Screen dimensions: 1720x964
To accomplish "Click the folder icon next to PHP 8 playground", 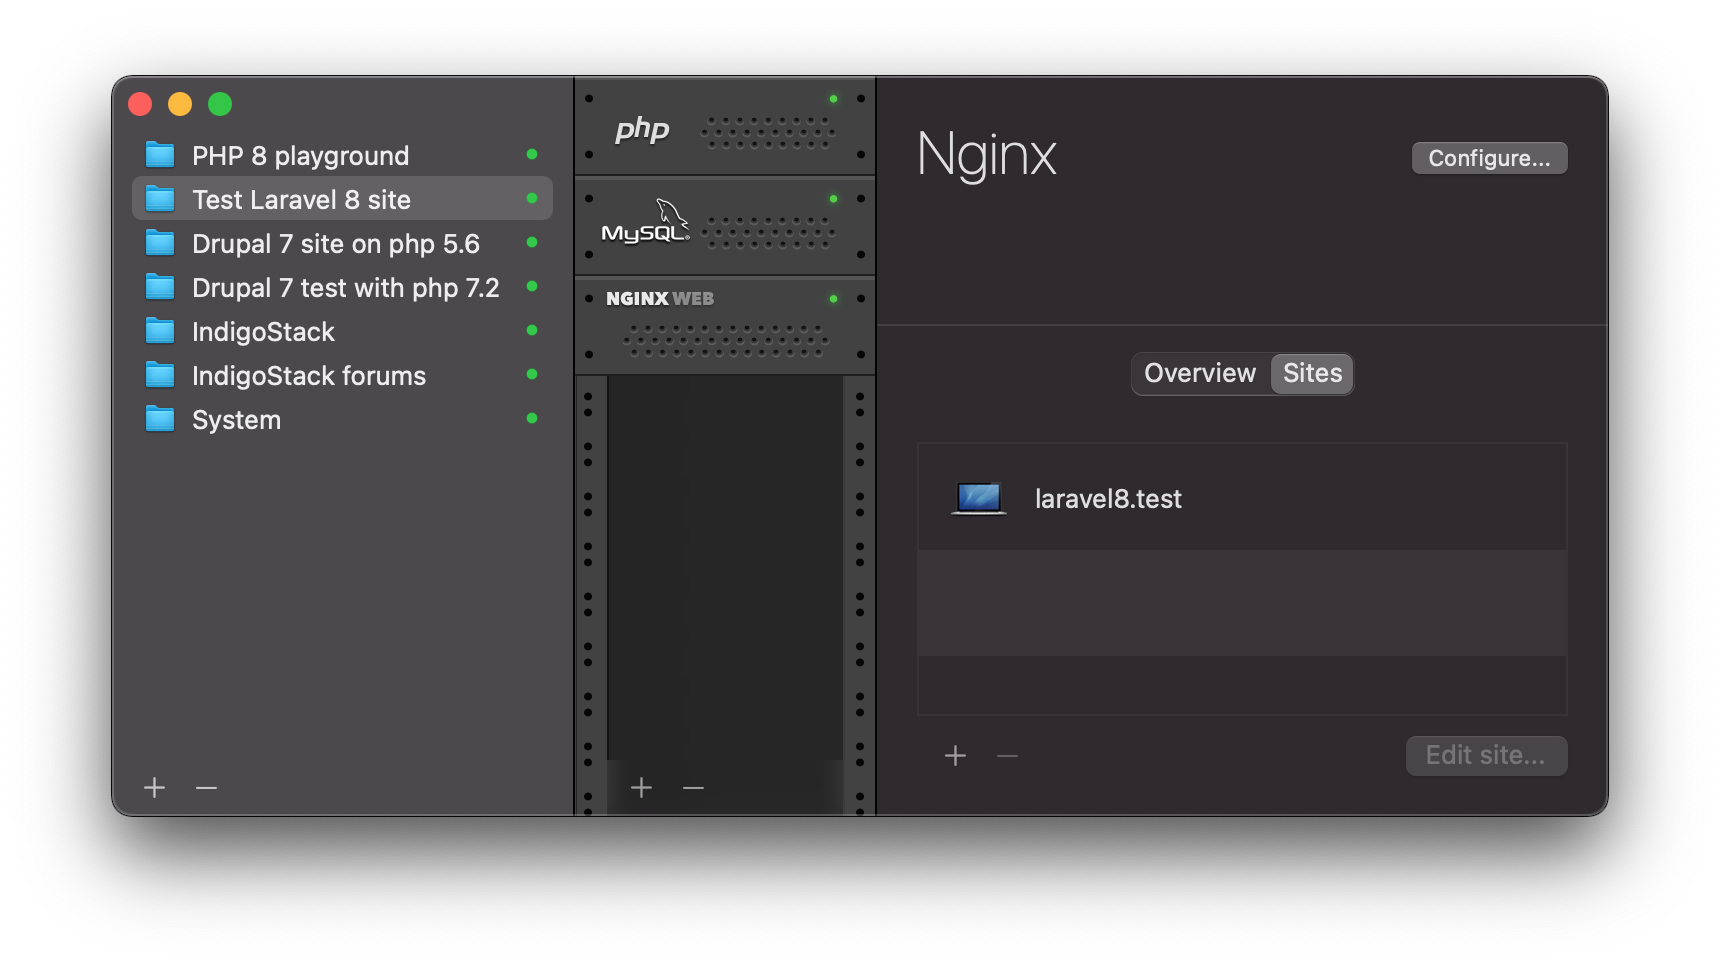I will tap(161, 154).
